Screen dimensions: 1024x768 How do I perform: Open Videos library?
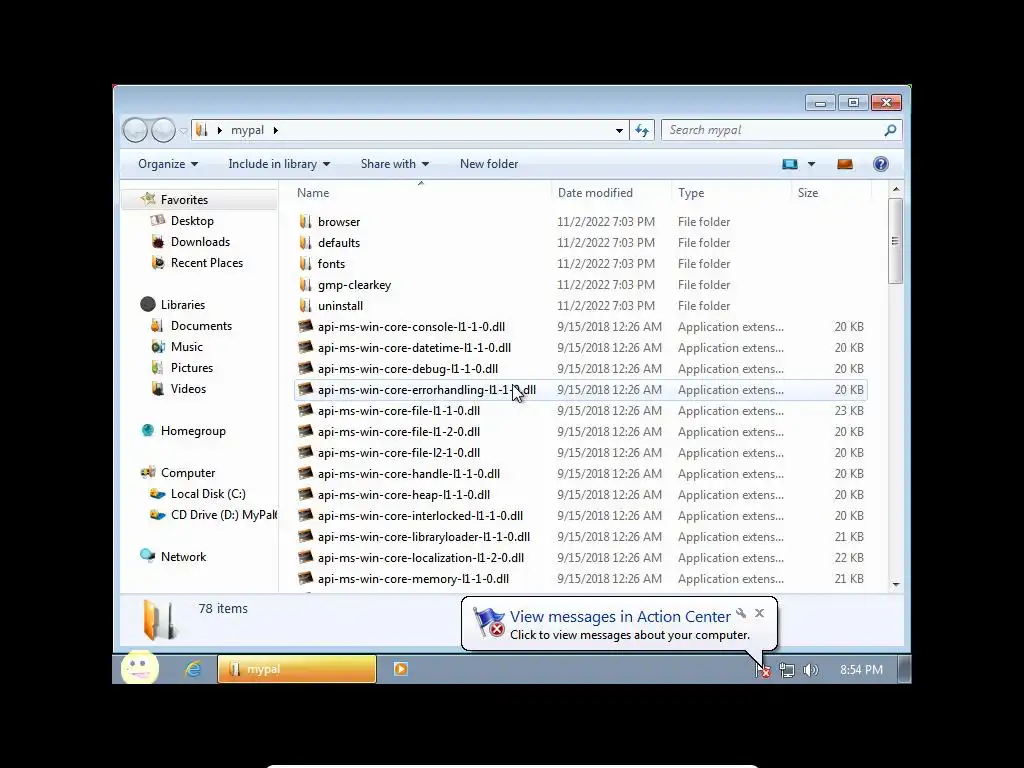188,389
